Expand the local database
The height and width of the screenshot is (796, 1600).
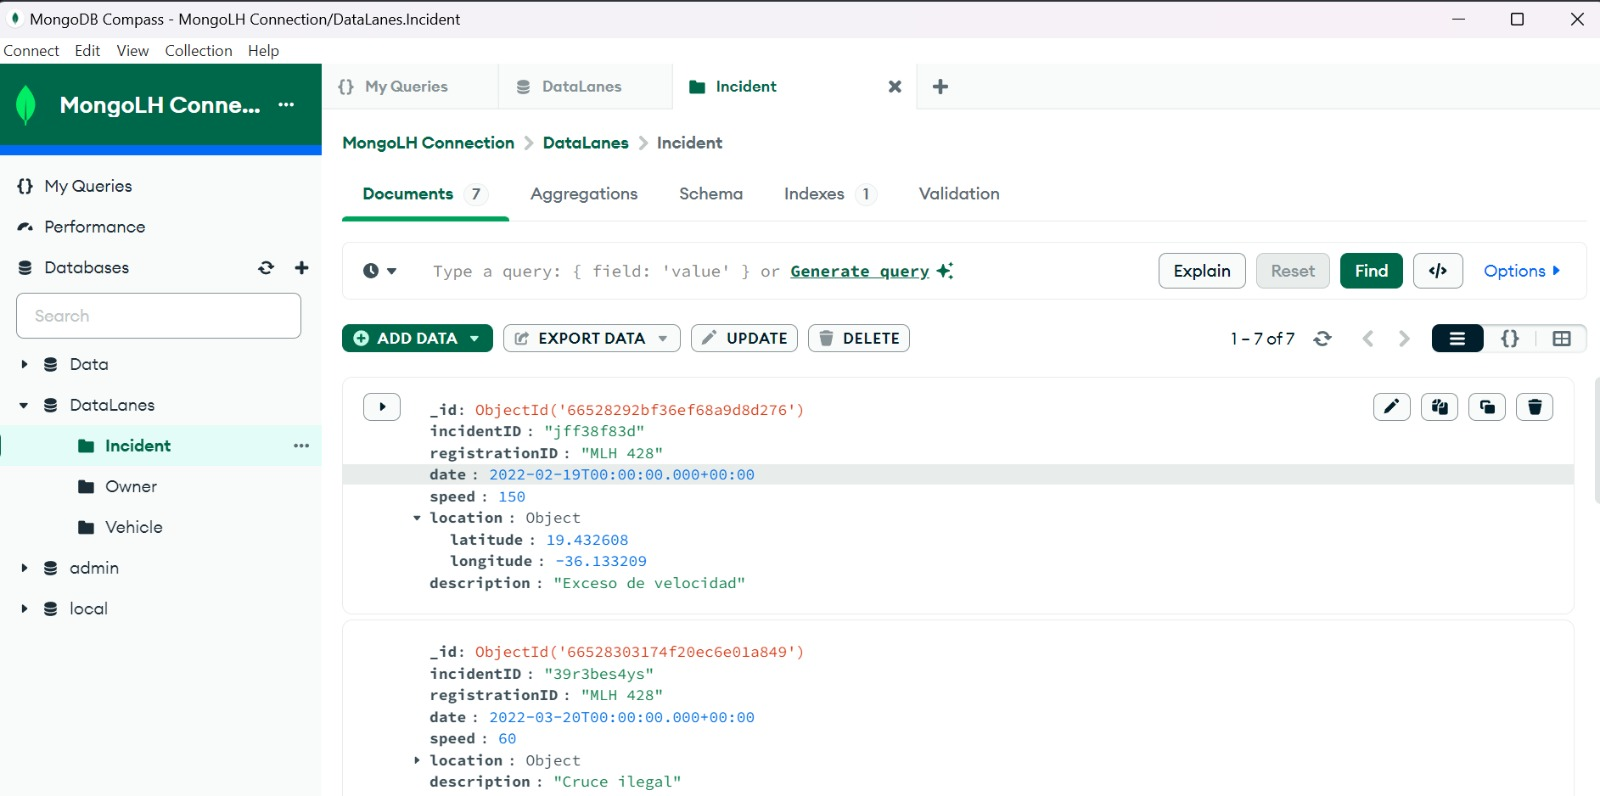24,609
